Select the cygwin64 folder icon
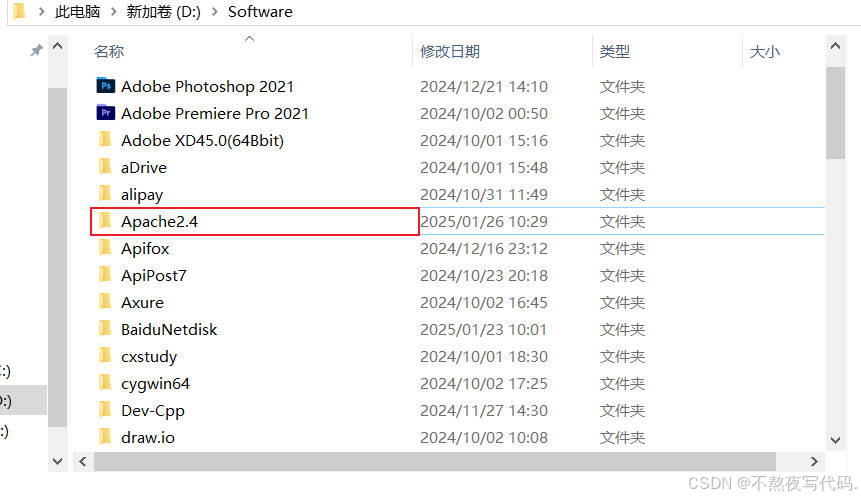The width and height of the screenshot is (861, 498). pos(104,382)
